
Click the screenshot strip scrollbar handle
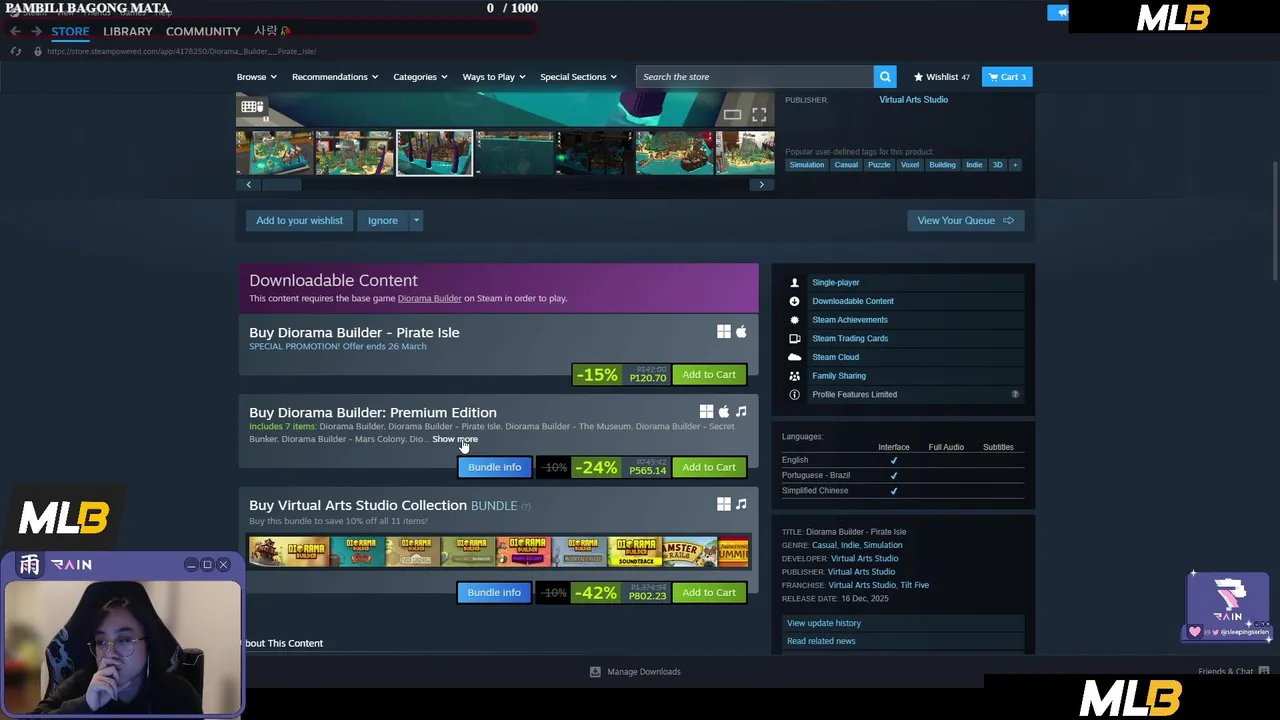[281, 184]
